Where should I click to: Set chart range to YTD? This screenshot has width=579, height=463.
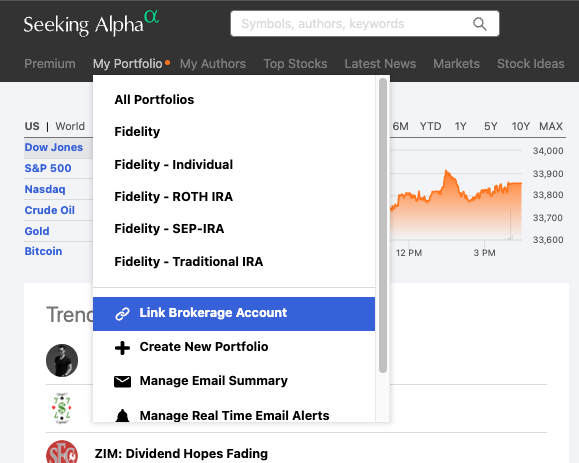[430, 126]
